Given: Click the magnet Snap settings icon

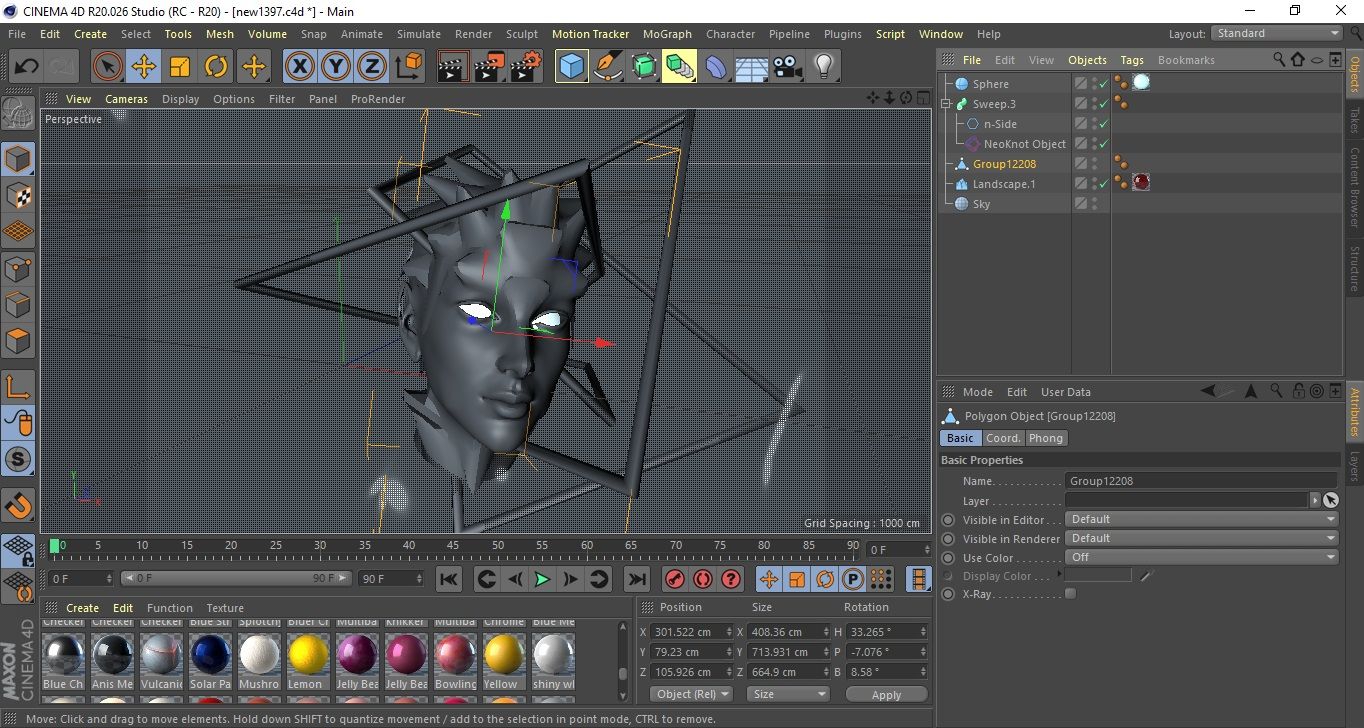Looking at the screenshot, I should click(x=18, y=505).
